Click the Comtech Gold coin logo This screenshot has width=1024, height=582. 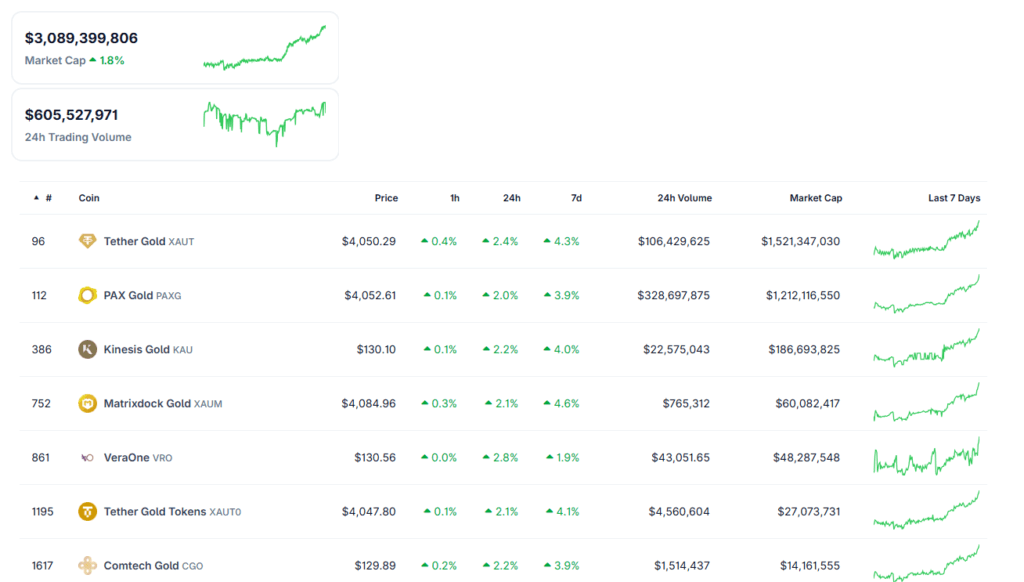click(88, 565)
